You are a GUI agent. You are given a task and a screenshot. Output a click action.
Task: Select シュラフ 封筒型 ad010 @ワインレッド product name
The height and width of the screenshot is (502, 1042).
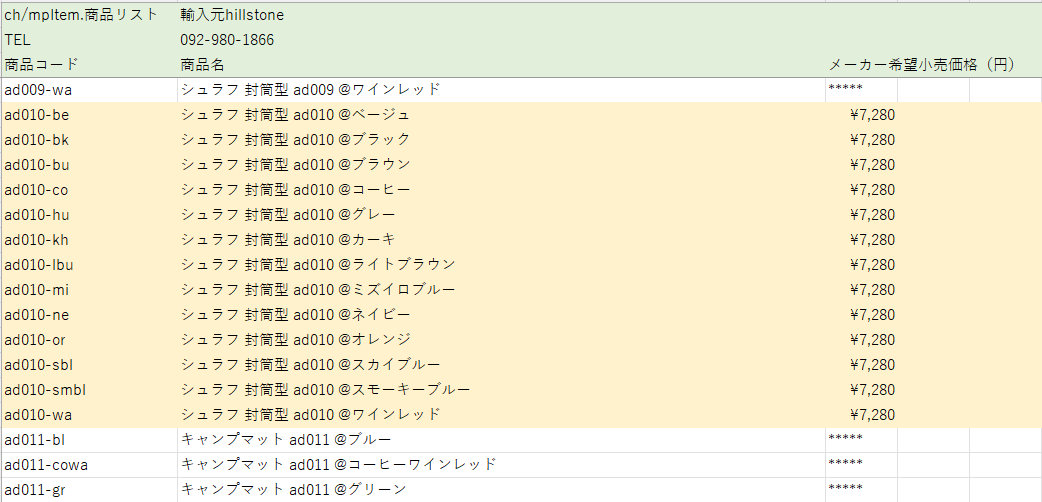(x=310, y=414)
